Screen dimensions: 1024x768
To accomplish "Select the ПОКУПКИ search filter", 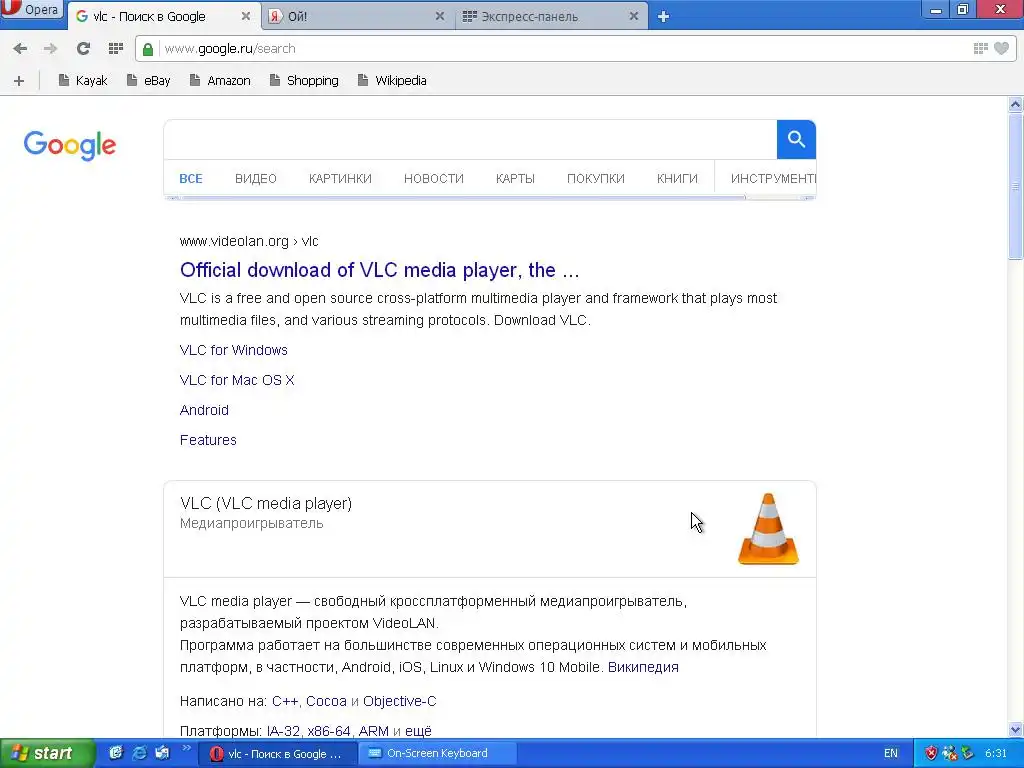I will pos(596,178).
